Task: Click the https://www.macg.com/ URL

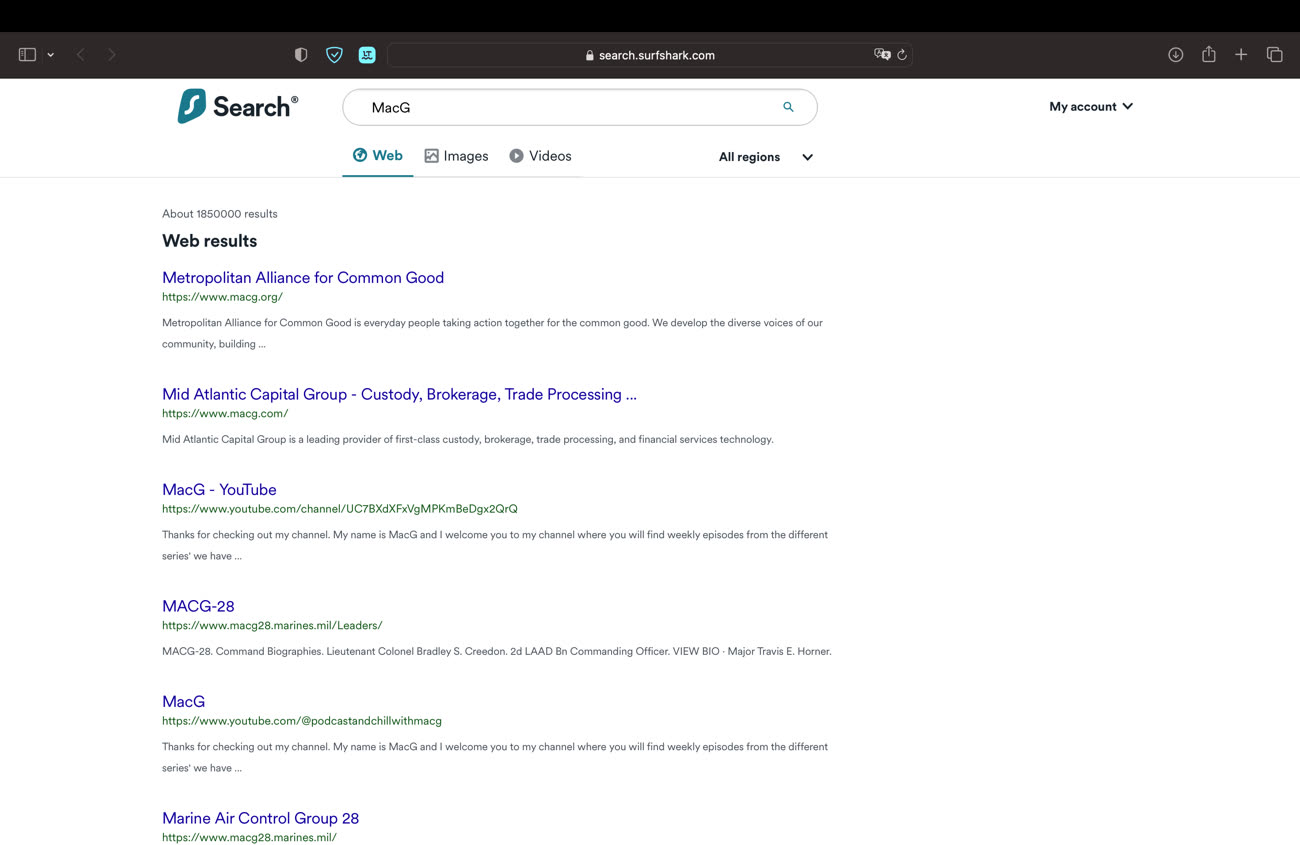Action: click(x=225, y=413)
